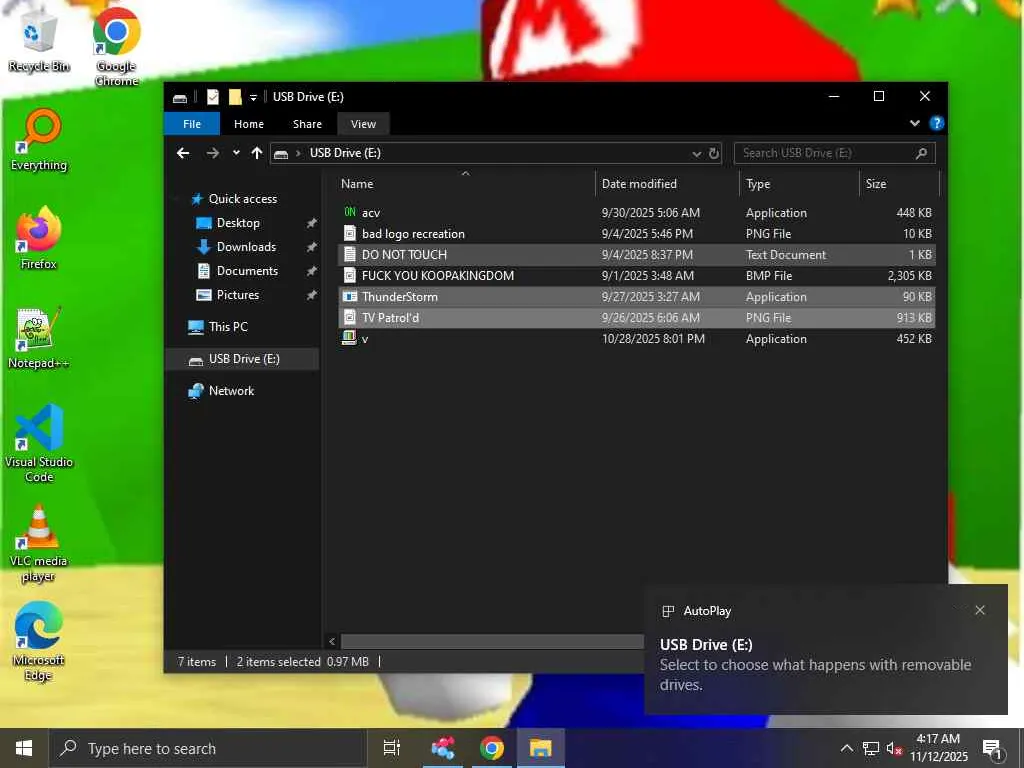The image size is (1024, 768).
Task: Click the taskbar search box
Action: [208, 748]
